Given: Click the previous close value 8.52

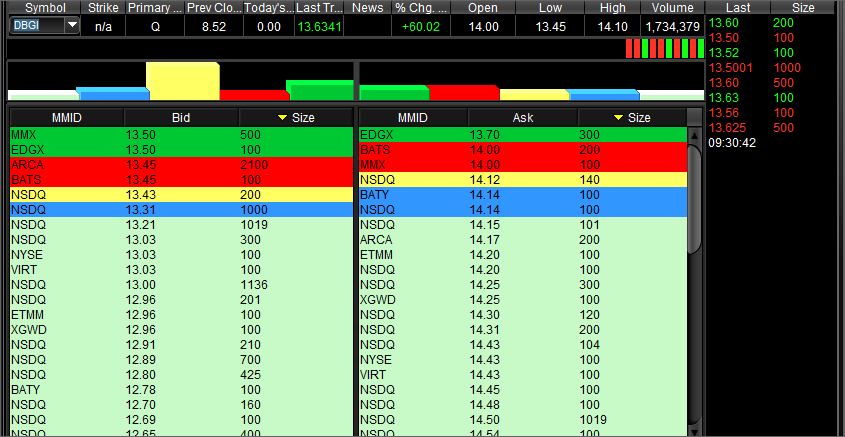Looking at the screenshot, I should click(213, 27).
